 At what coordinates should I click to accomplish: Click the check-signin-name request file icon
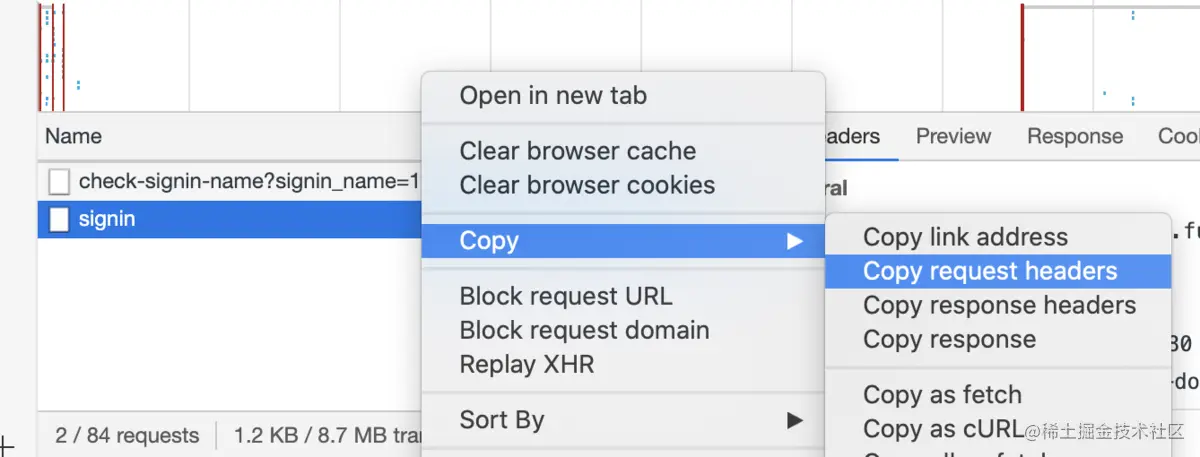pos(60,181)
